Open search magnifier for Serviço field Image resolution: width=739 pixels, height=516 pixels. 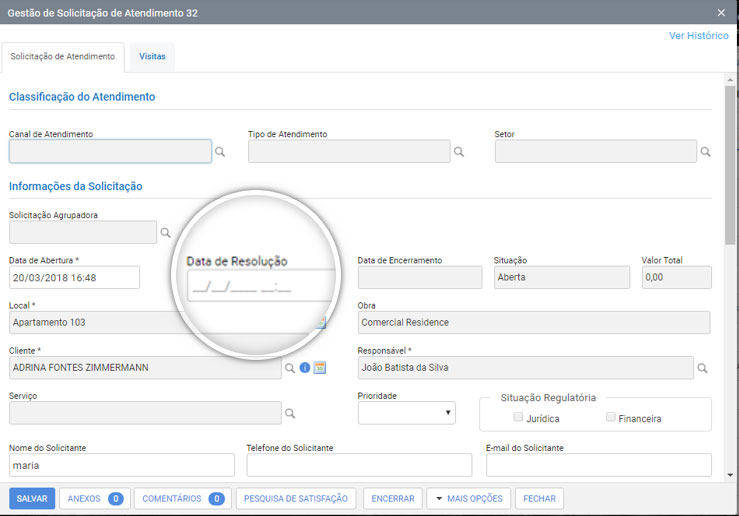tap(290, 413)
